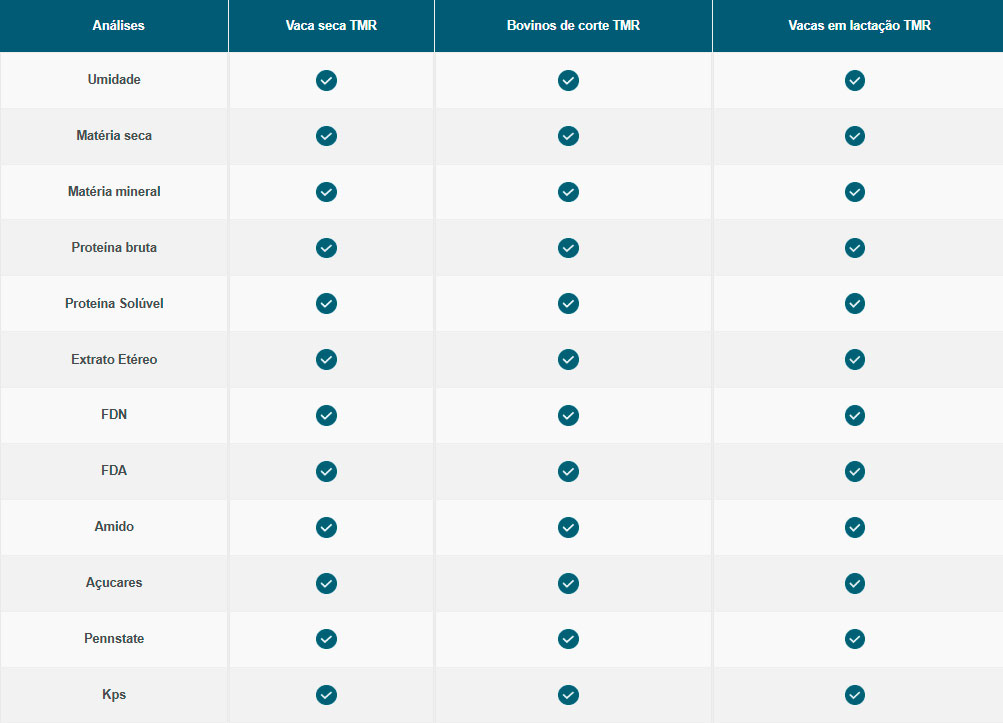Click the Pennstate row label

[114, 639]
